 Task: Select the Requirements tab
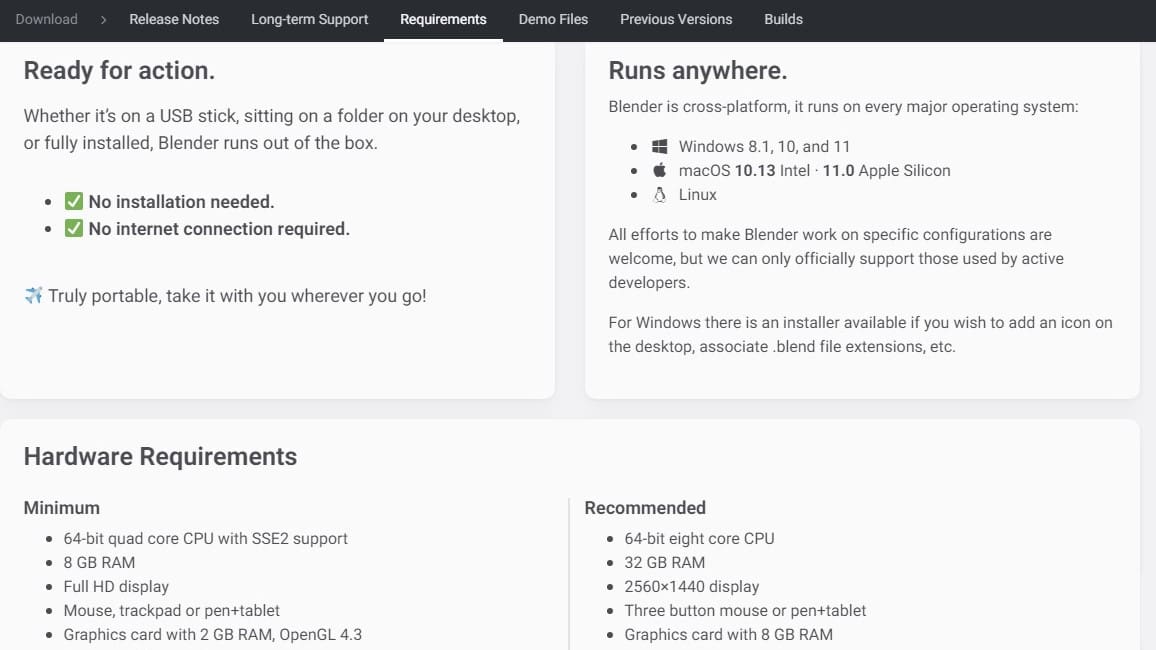(443, 19)
